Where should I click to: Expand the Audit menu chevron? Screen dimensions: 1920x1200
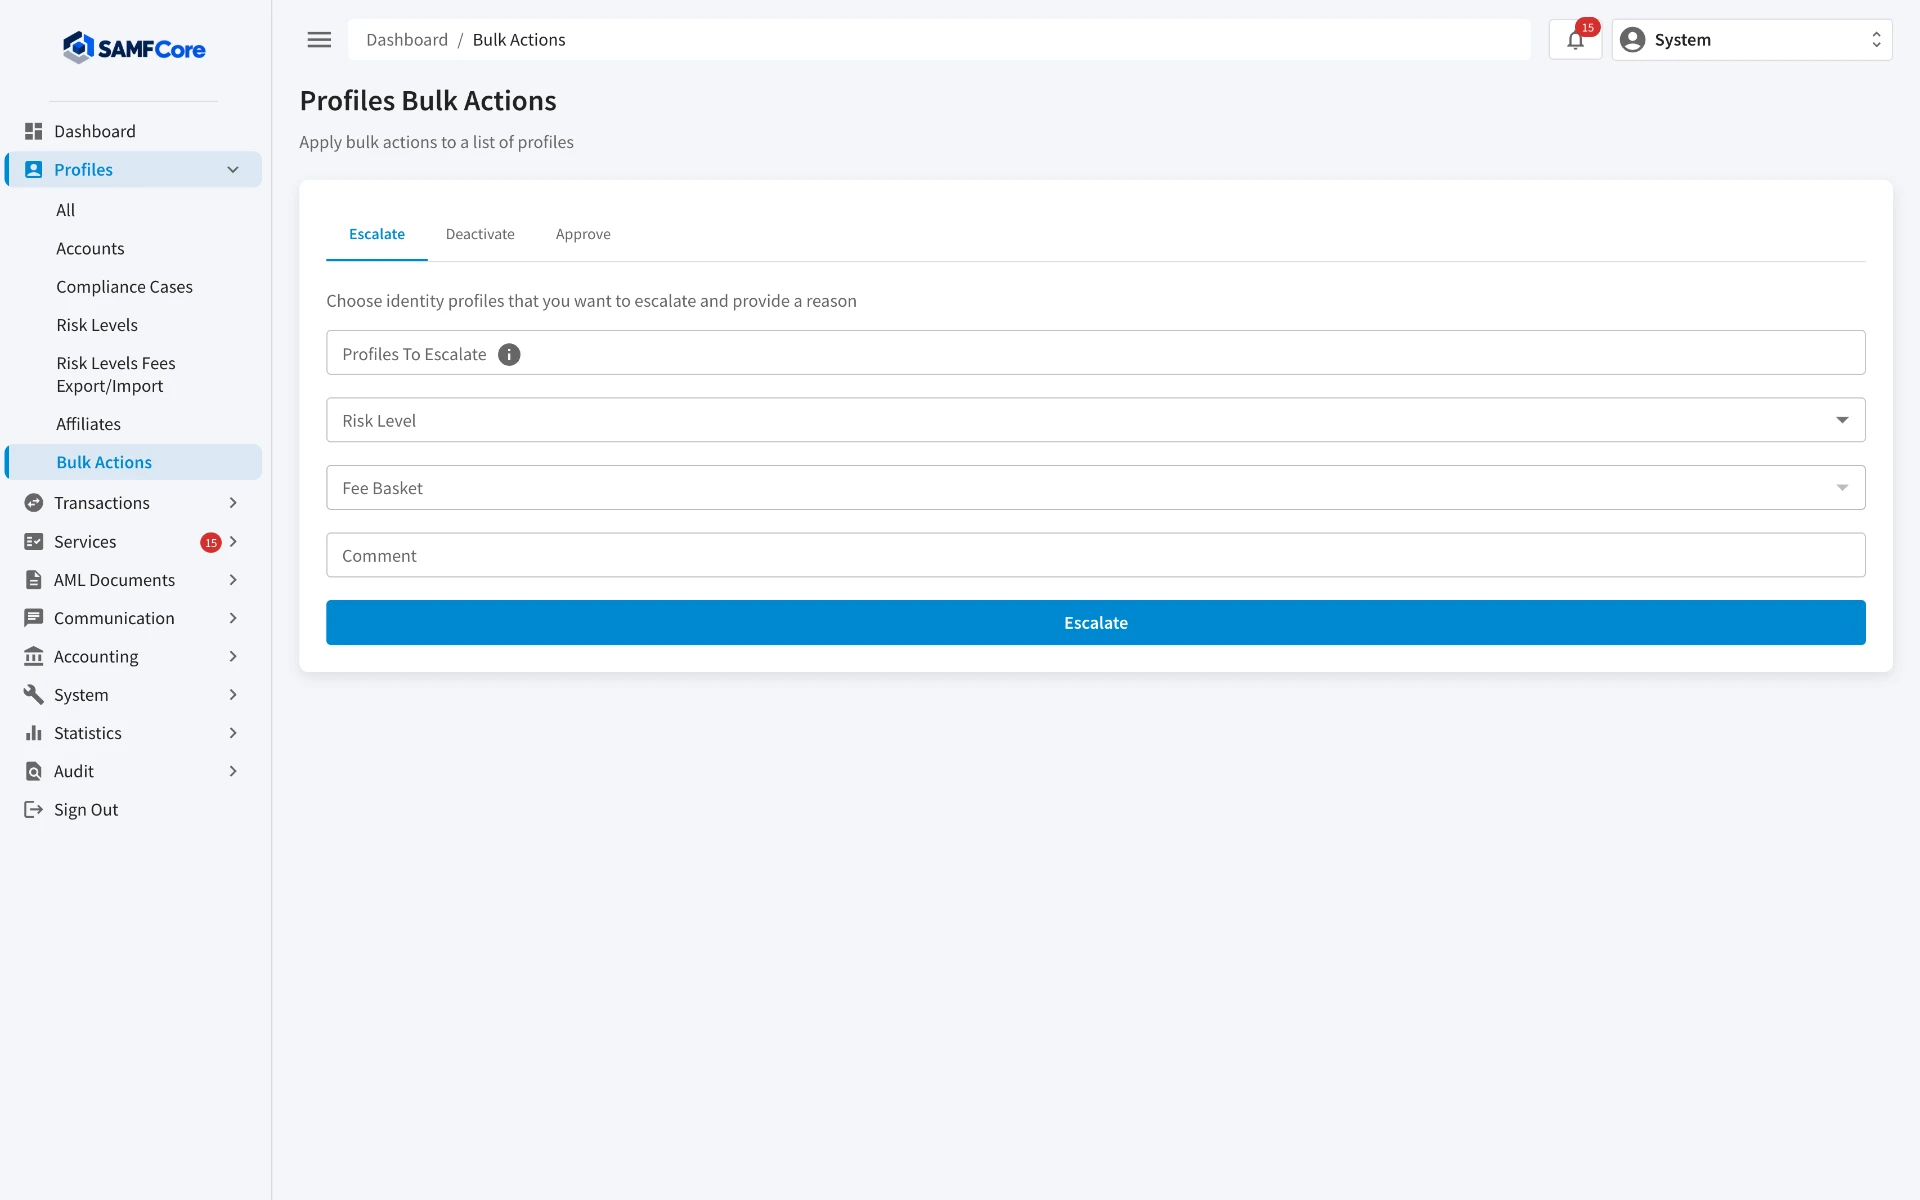(233, 772)
